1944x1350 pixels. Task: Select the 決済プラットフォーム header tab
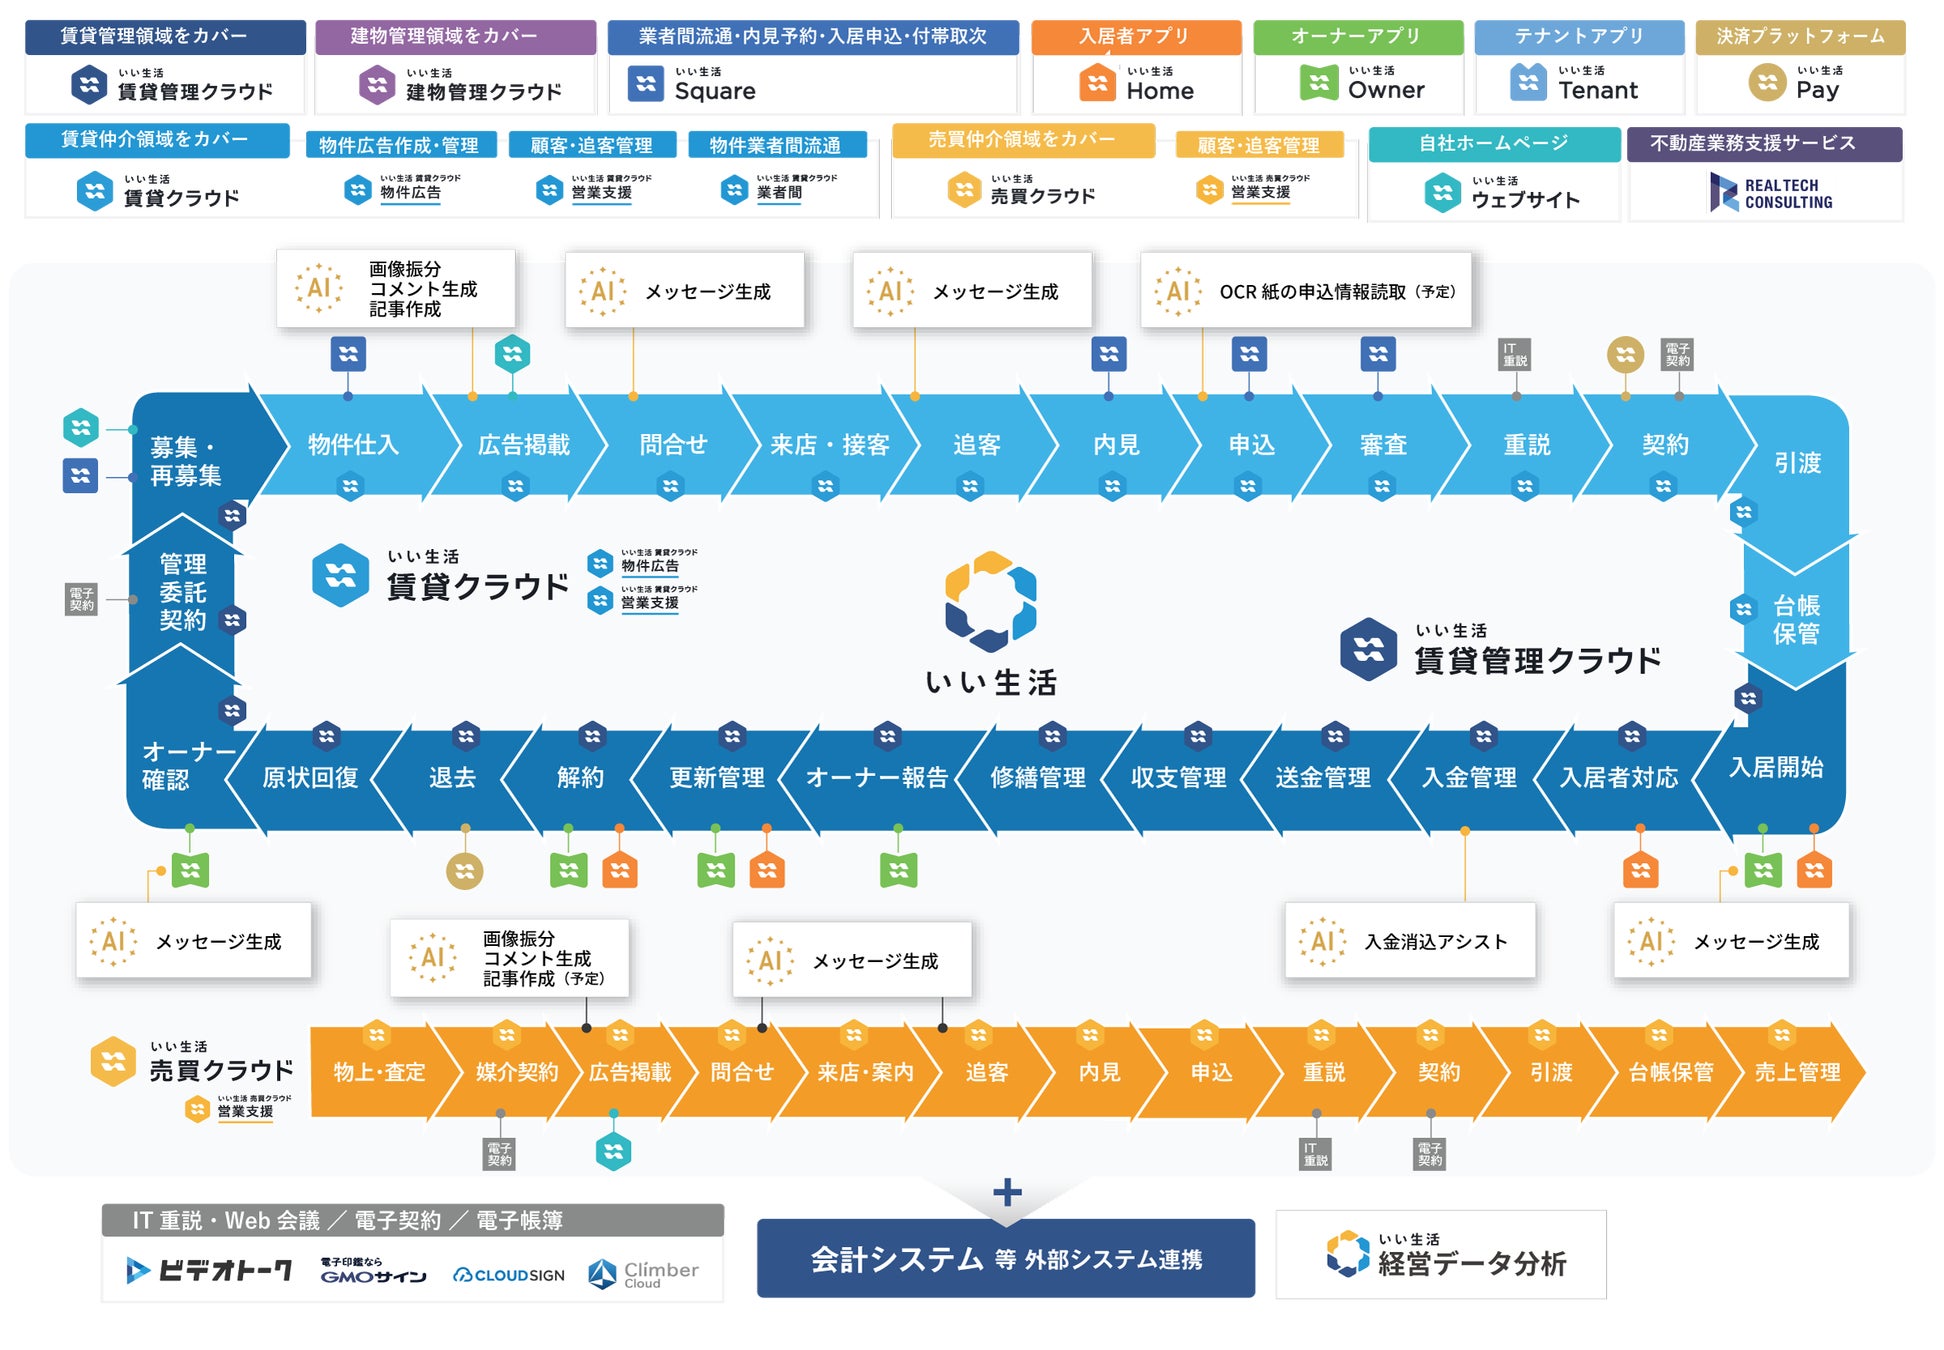pos(1801,37)
